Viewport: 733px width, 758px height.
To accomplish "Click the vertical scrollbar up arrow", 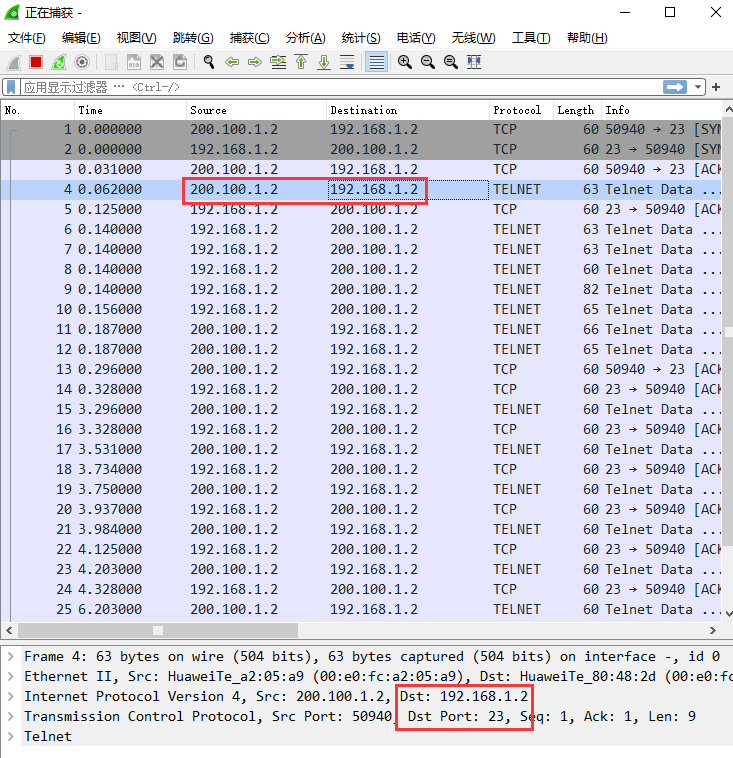I will click(x=728, y=110).
